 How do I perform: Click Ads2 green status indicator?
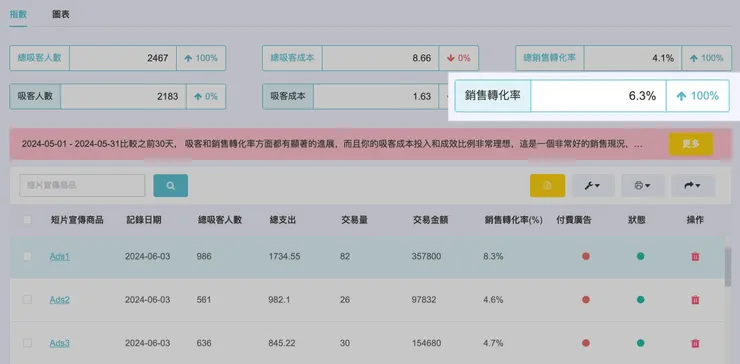pyautogui.click(x=640, y=299)
